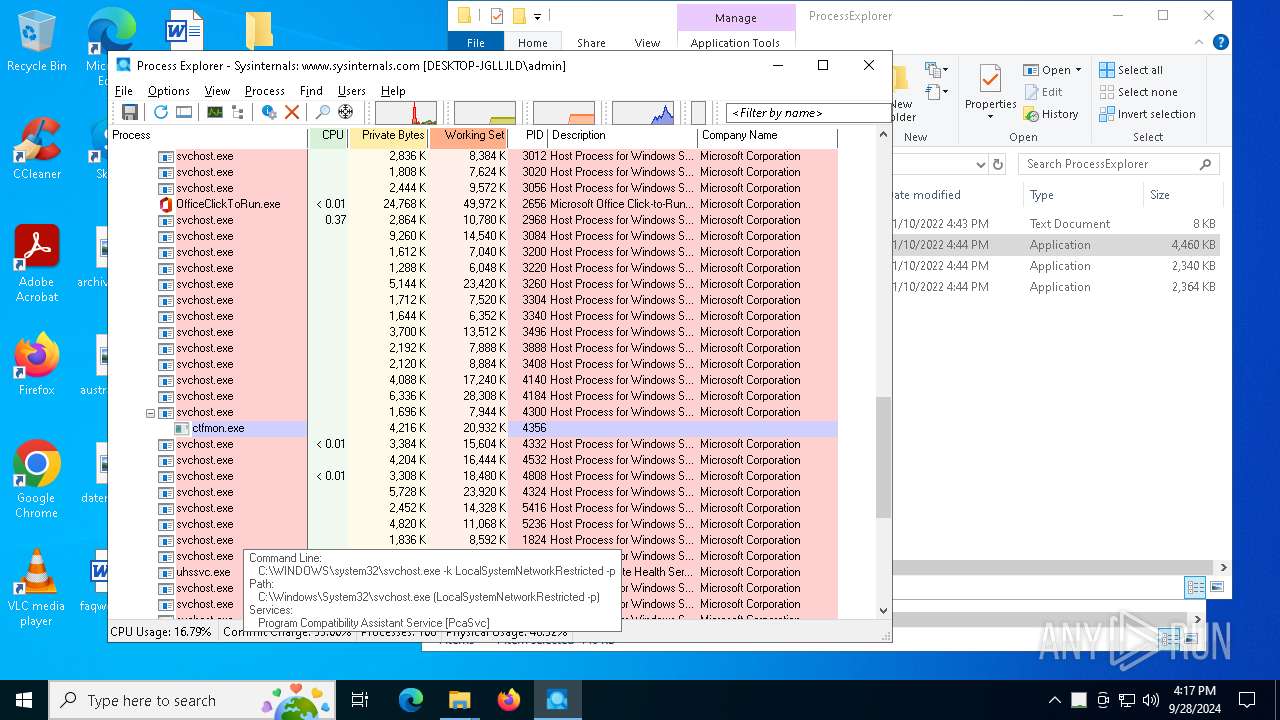The width and height of the screenshot is (1280, 720).
Task: Open CCleaner desktop shortcut icon
Action: [37, 141]
